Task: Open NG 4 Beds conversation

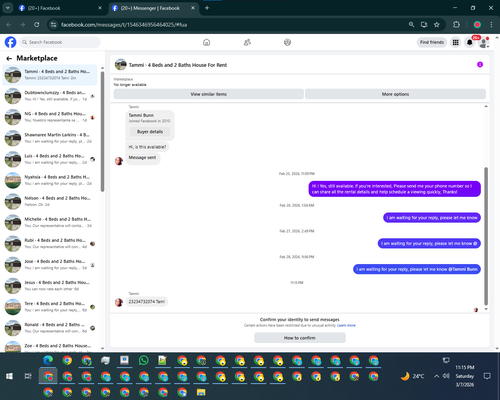Action: [x=50, y=117]
